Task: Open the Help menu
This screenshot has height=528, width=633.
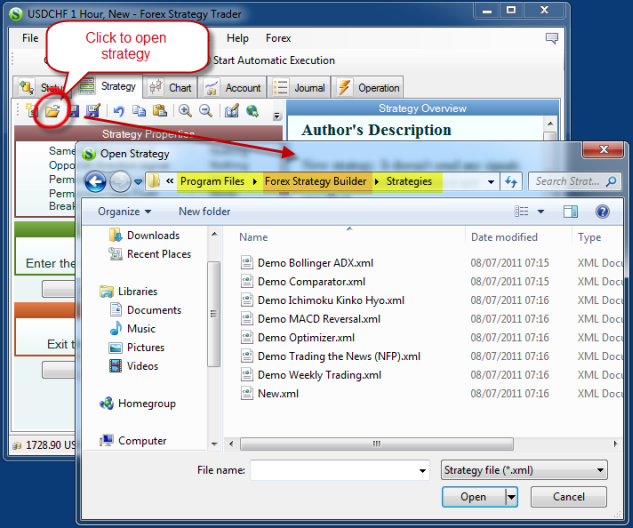Action: click(x=237, y=38)
